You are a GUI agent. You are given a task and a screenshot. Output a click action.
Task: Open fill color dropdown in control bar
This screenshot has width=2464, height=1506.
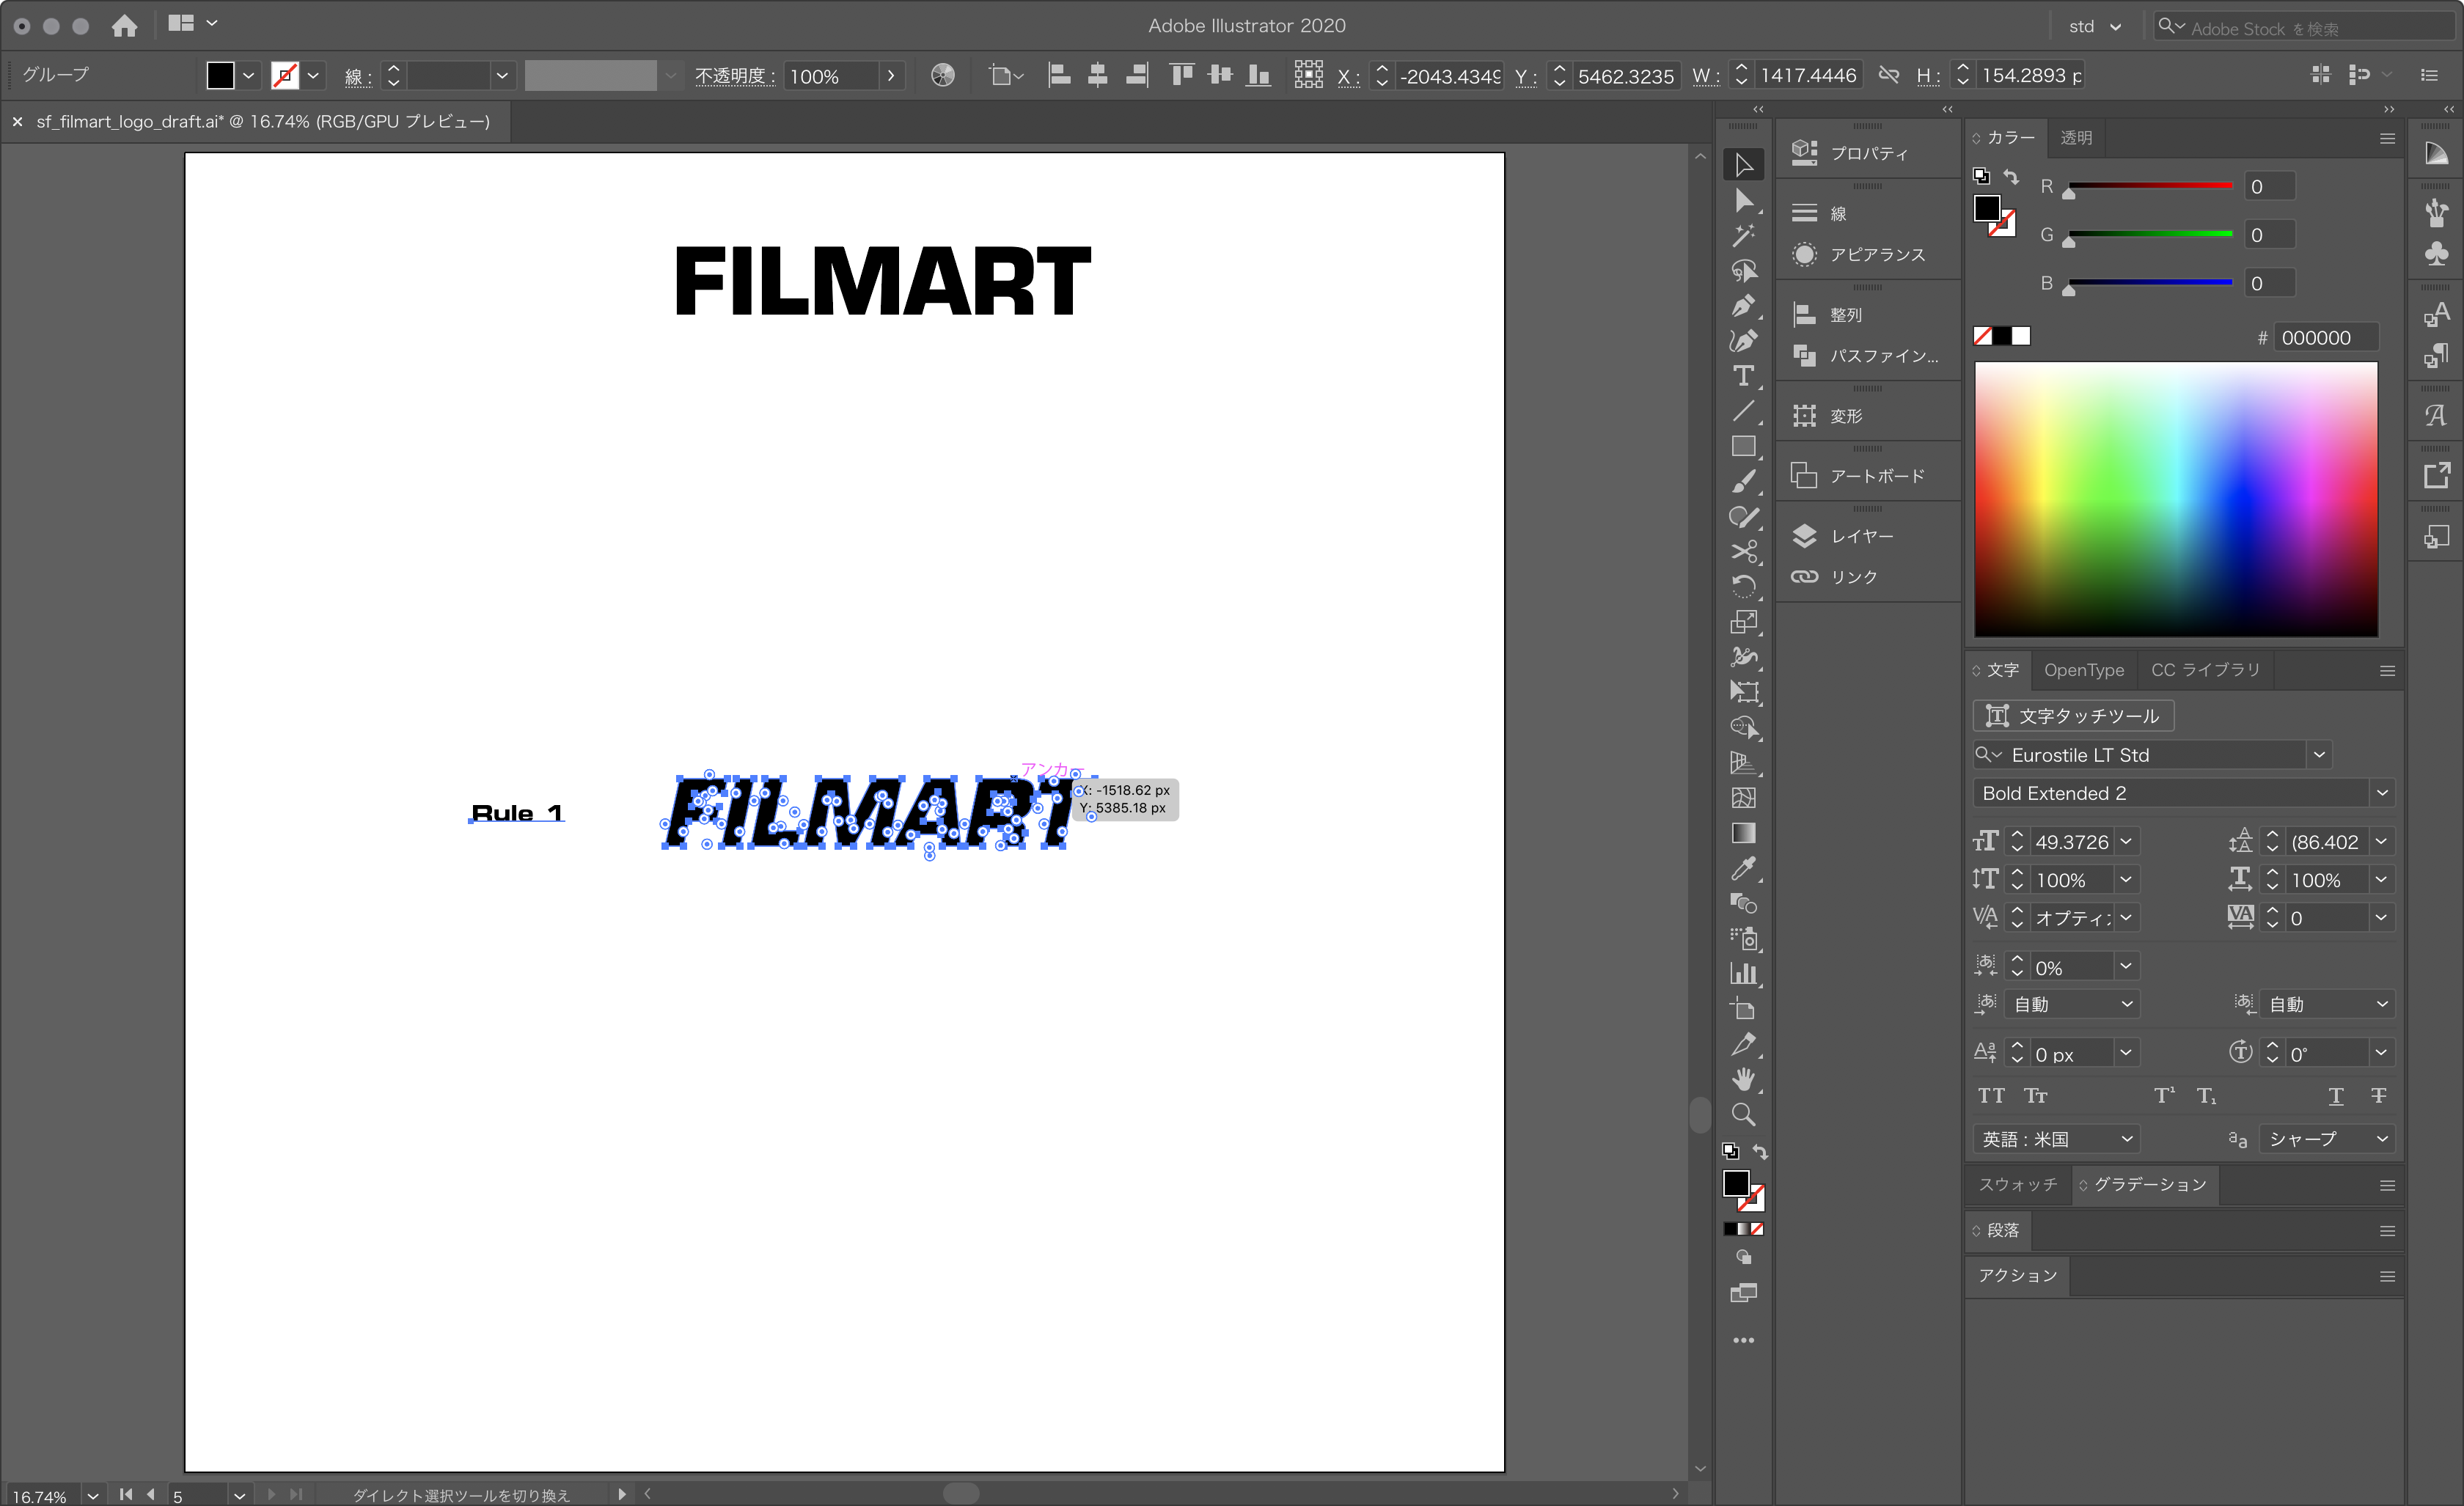[248, 75]
